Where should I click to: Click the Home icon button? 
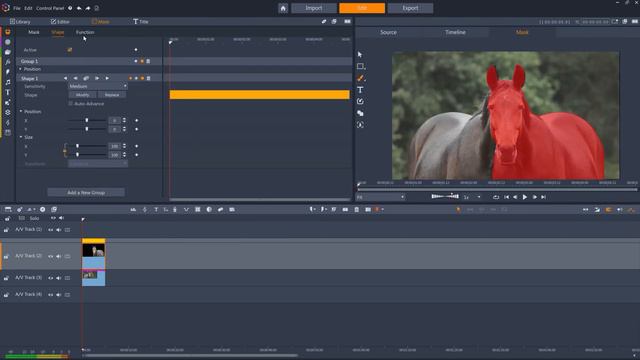283,8
